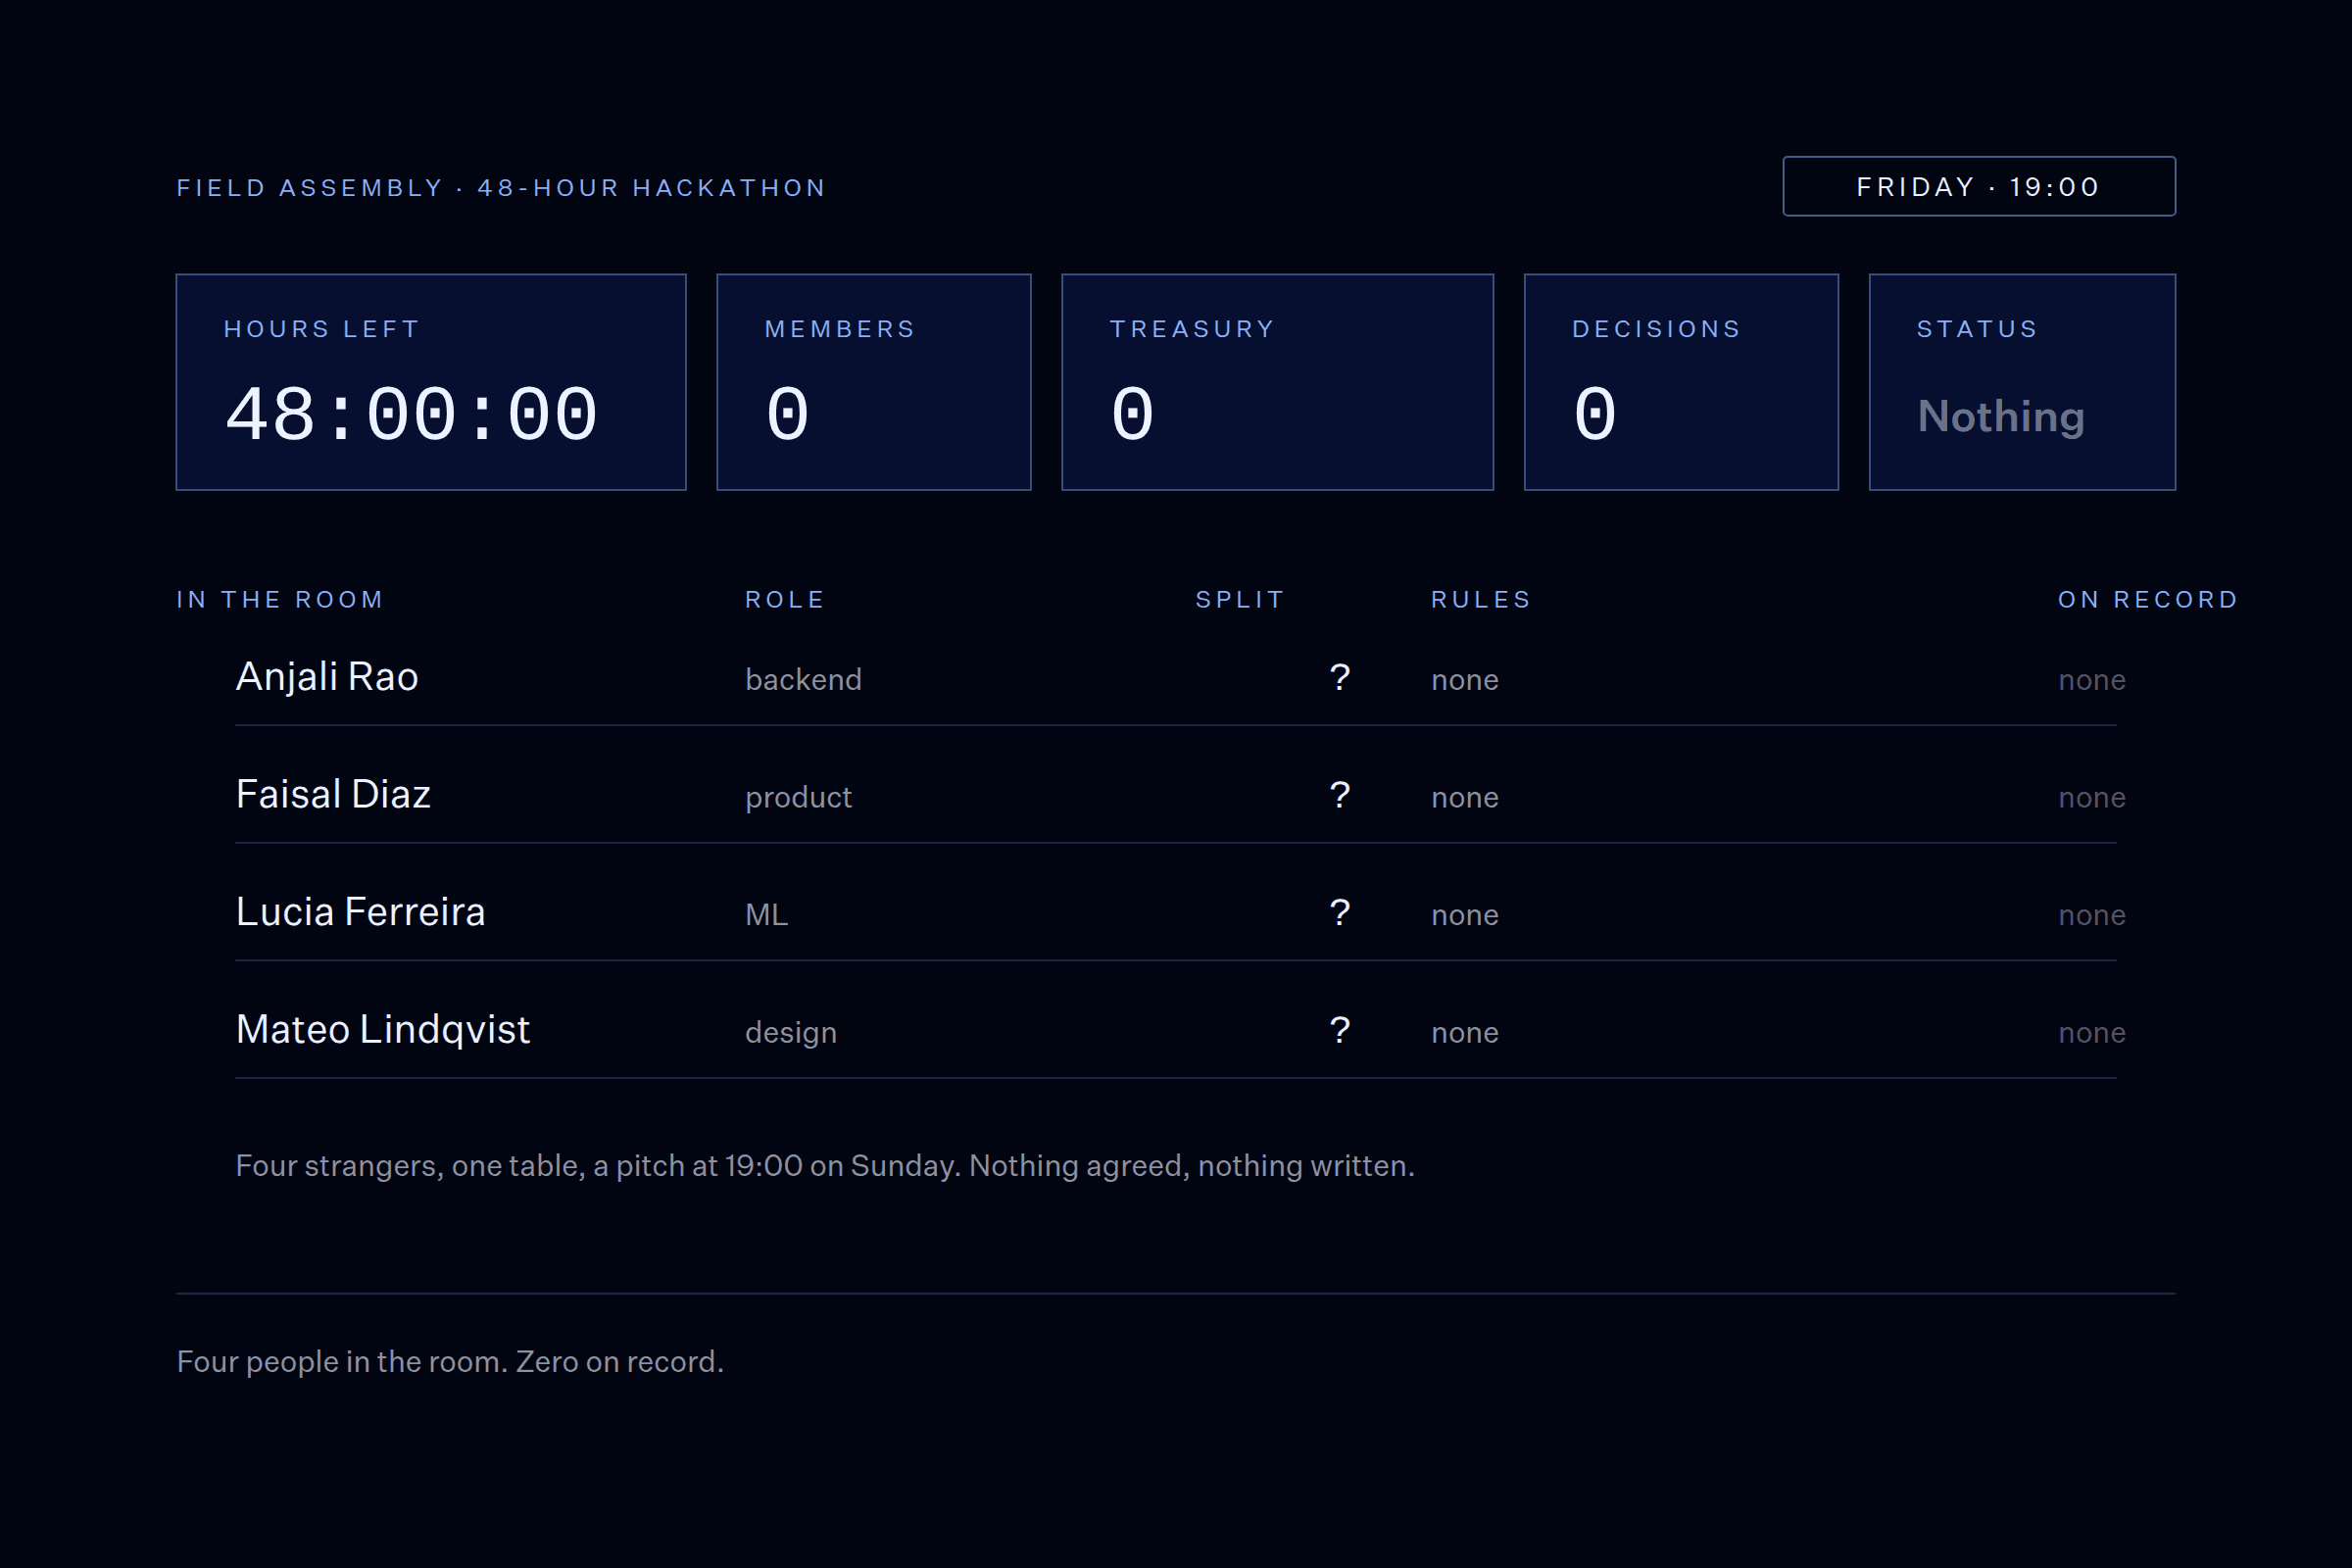Image resolution: width=2352 pixels, height=1568 pixels.
Task: Click the Field Assembly hackathon header text
Action: click(501, 188)
